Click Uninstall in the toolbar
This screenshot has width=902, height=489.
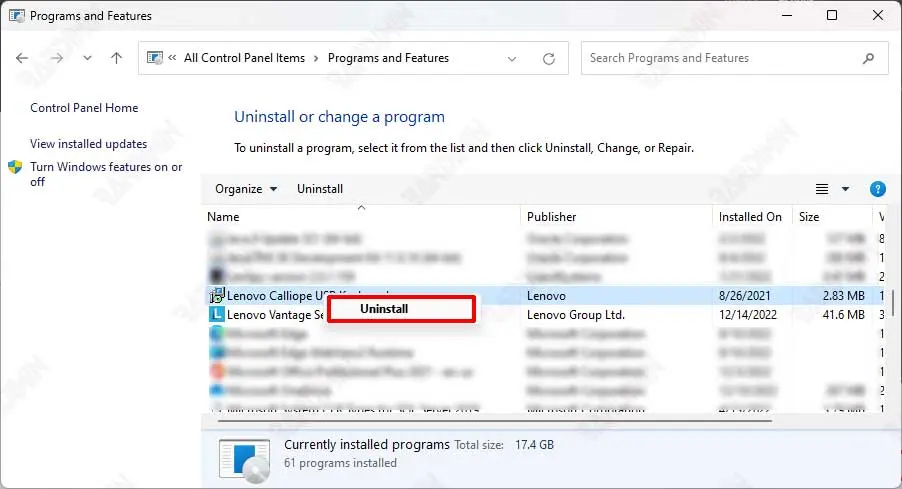tap(320, 189)
